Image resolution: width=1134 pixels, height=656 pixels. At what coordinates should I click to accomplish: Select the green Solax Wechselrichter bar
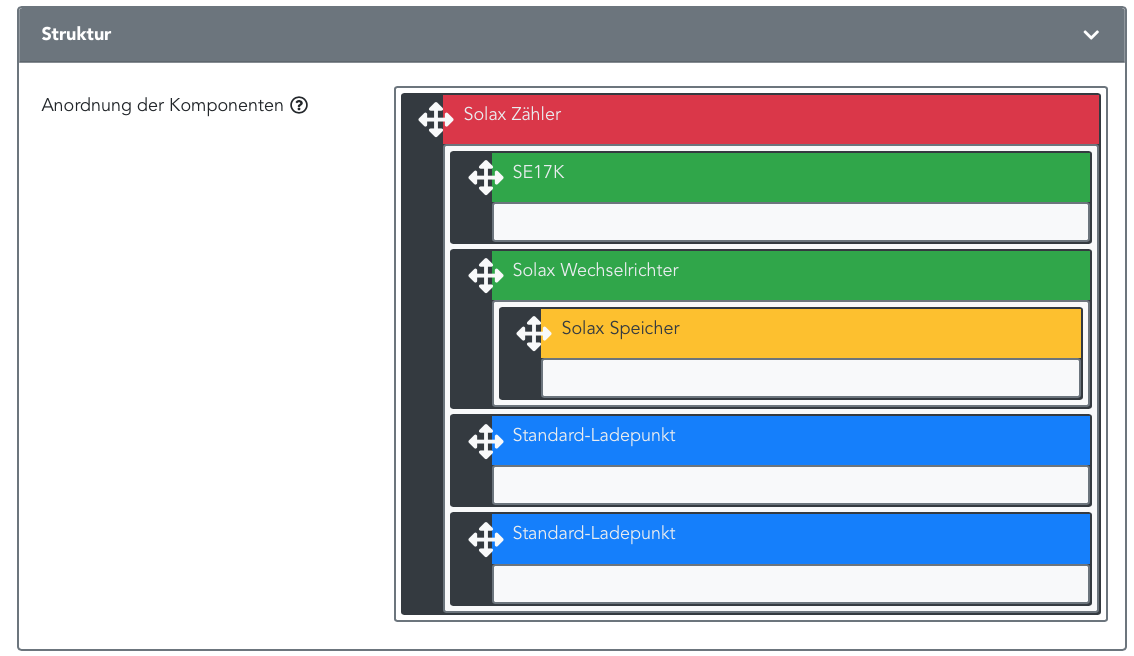coord(791,276)
